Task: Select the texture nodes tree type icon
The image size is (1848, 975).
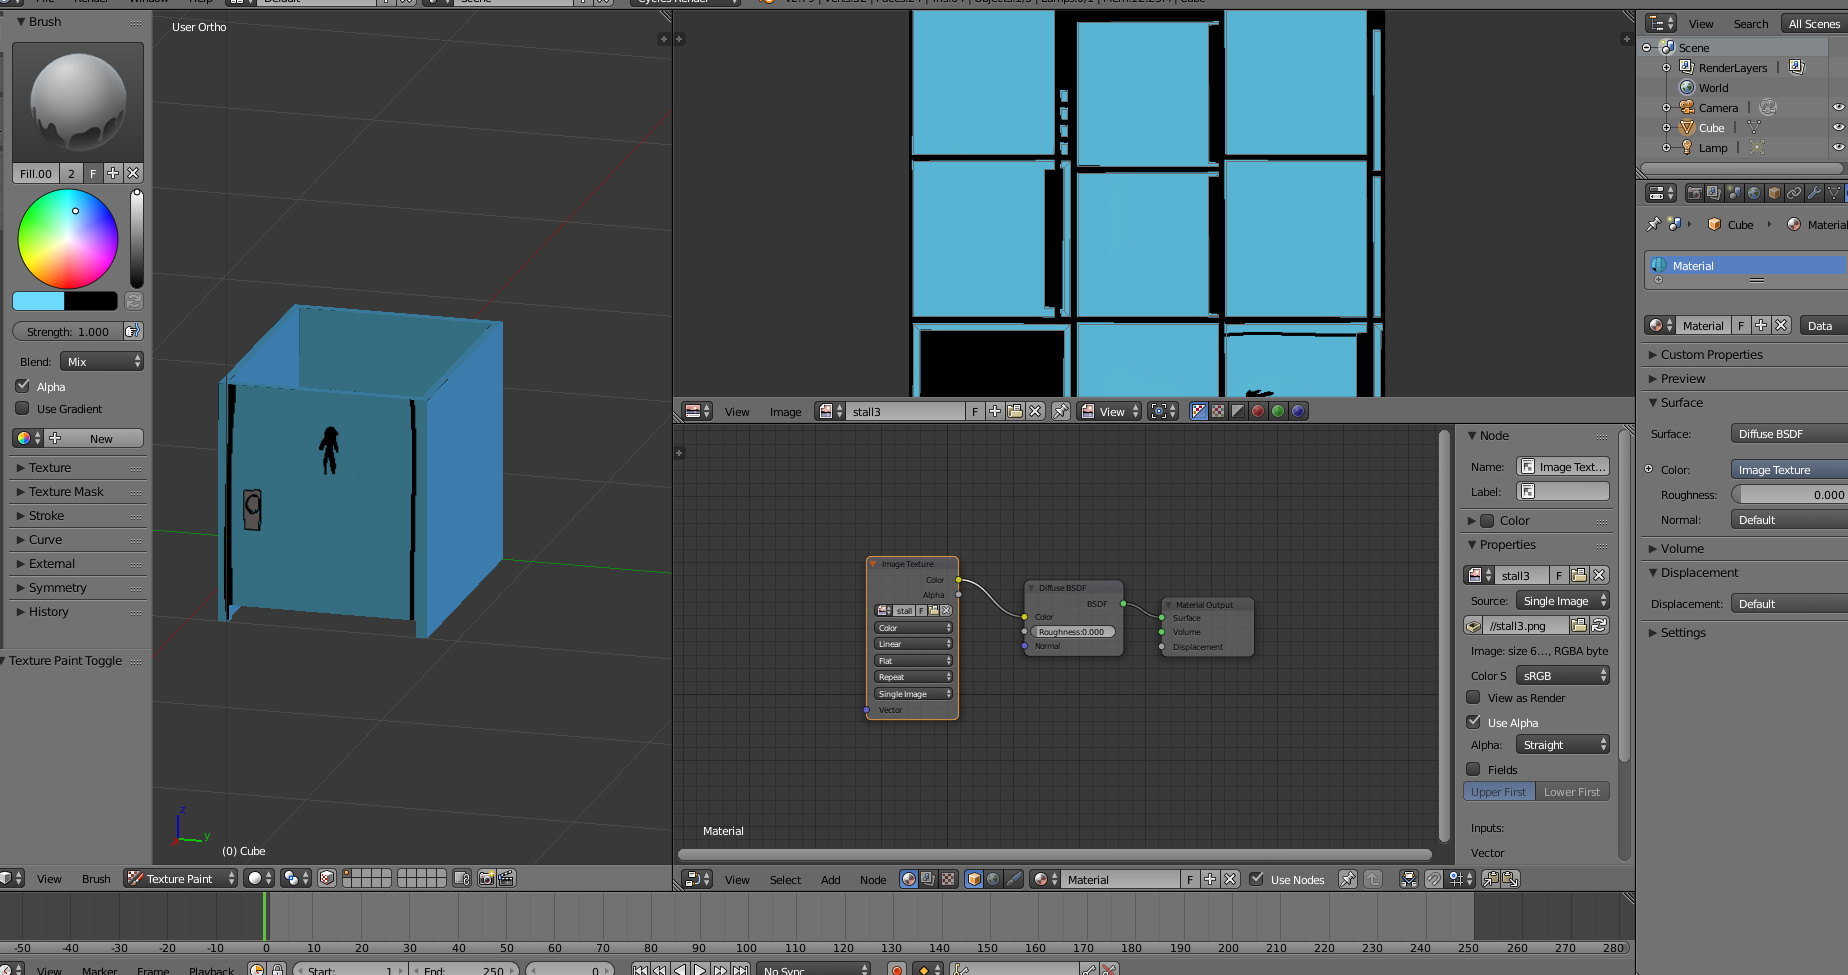Action: coord(948,879)
